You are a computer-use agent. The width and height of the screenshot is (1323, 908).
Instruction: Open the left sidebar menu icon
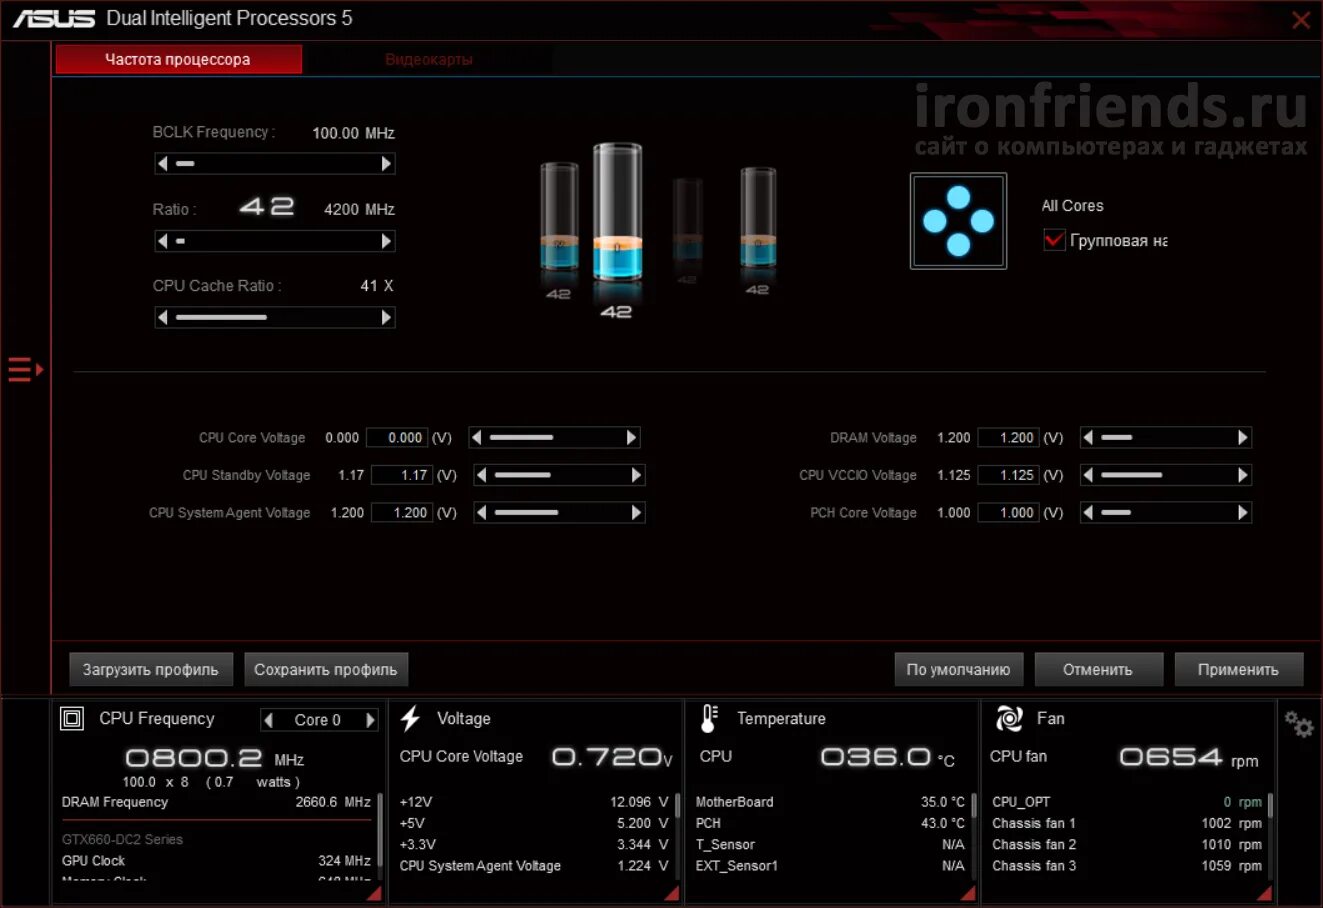tap(25, 370)
